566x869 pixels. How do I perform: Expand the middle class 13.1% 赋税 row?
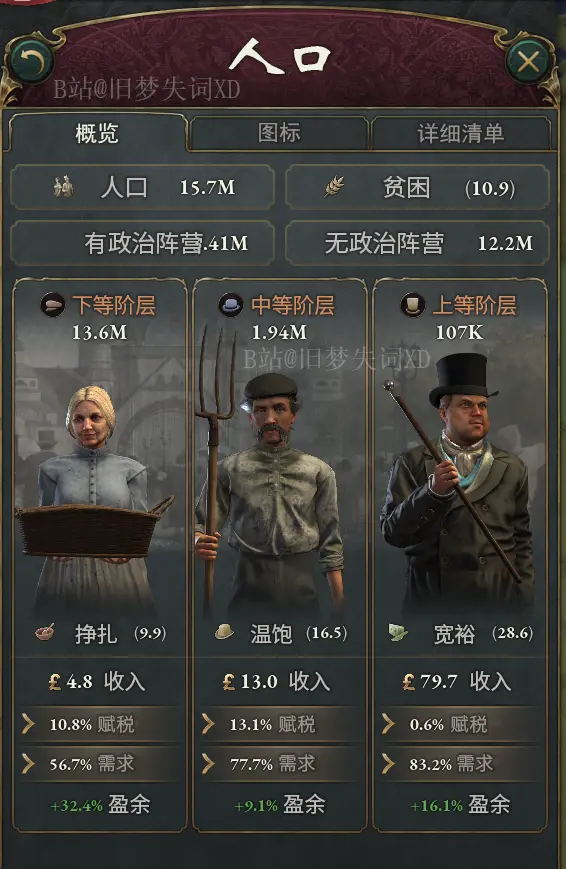click(x=280, y=724)
